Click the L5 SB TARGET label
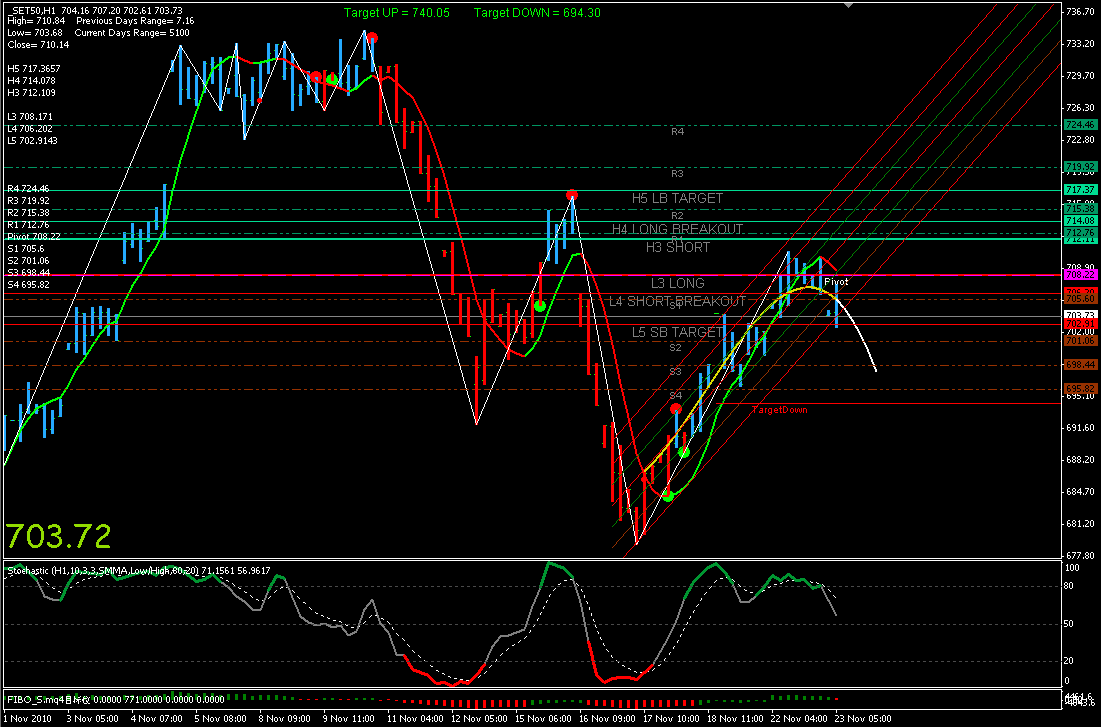The width and height of the screenshot is (1101, 727). (x=677, y=332)
